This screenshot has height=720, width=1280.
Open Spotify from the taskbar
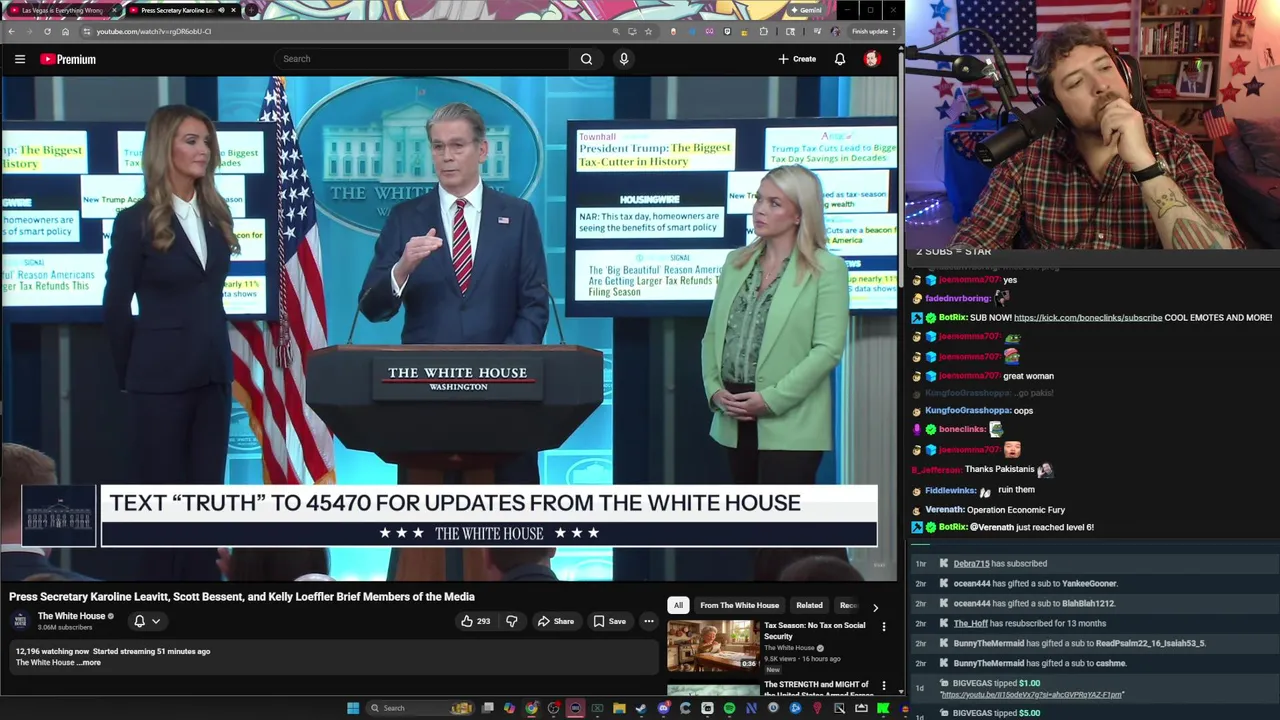(x=729, y=708)
